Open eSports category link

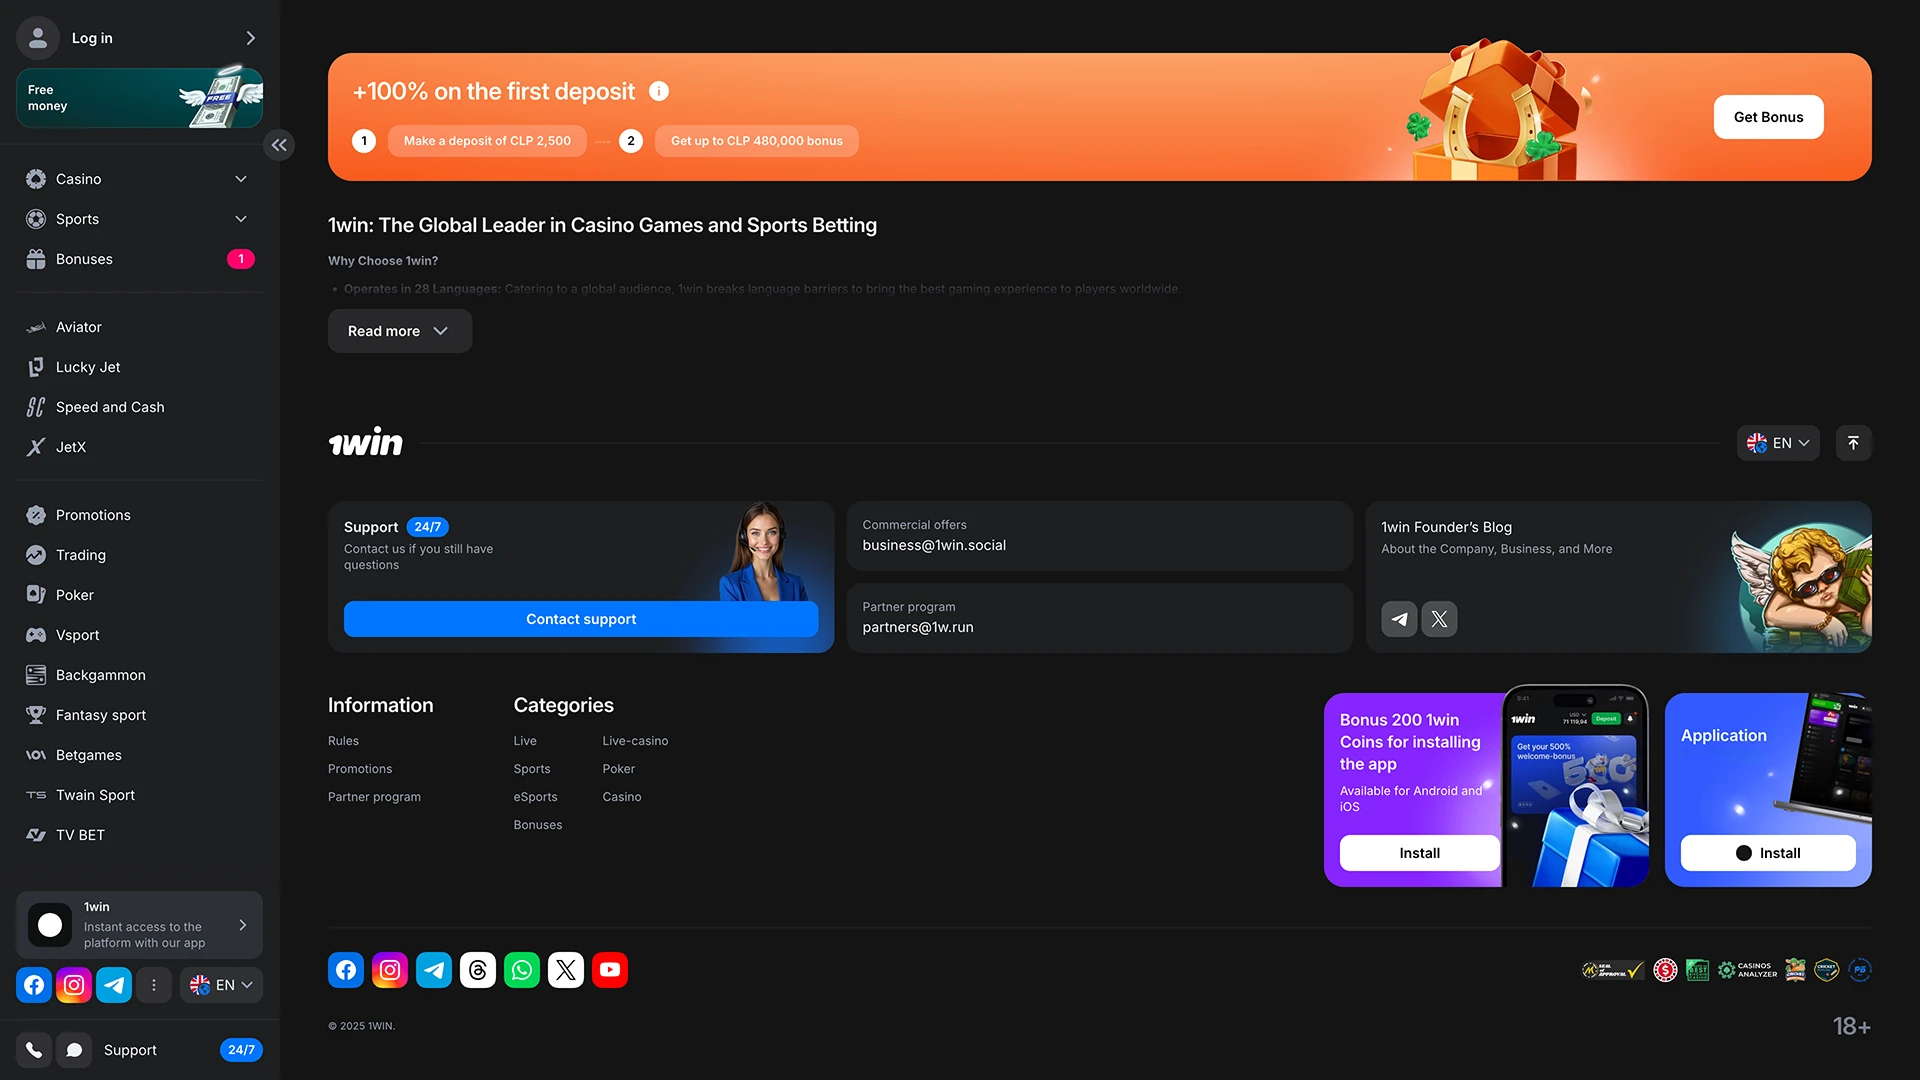[x=535, y=797]
